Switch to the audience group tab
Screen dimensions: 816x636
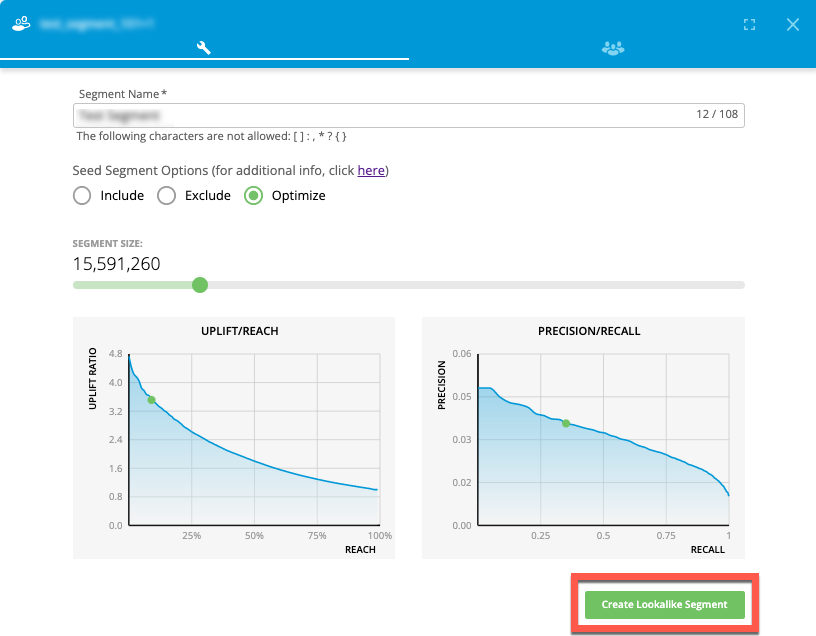coord(613,48)
